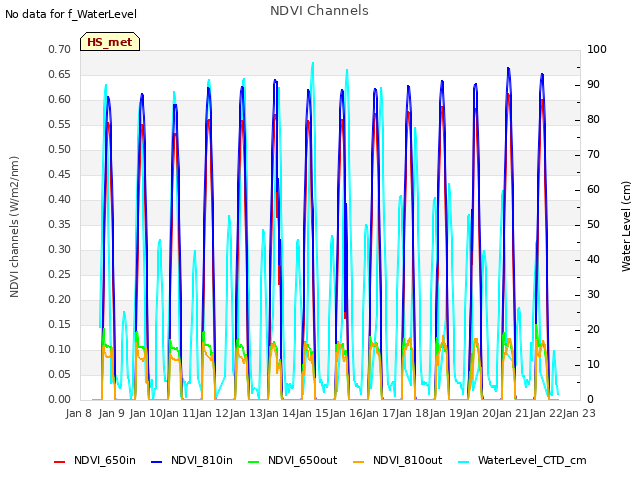Click the Jan 23 x-axis tick label
This screenshot has width=640, height=480.
[x=579, y=413]
